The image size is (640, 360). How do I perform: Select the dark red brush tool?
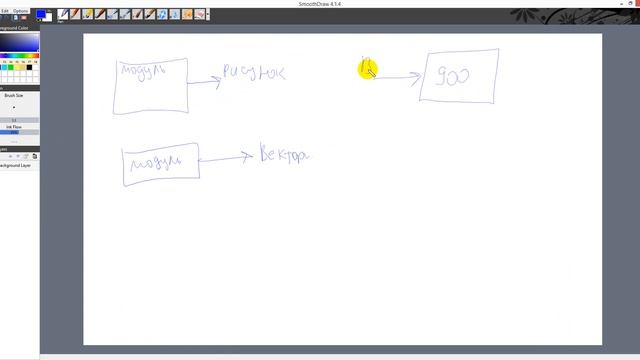point(100,15)
